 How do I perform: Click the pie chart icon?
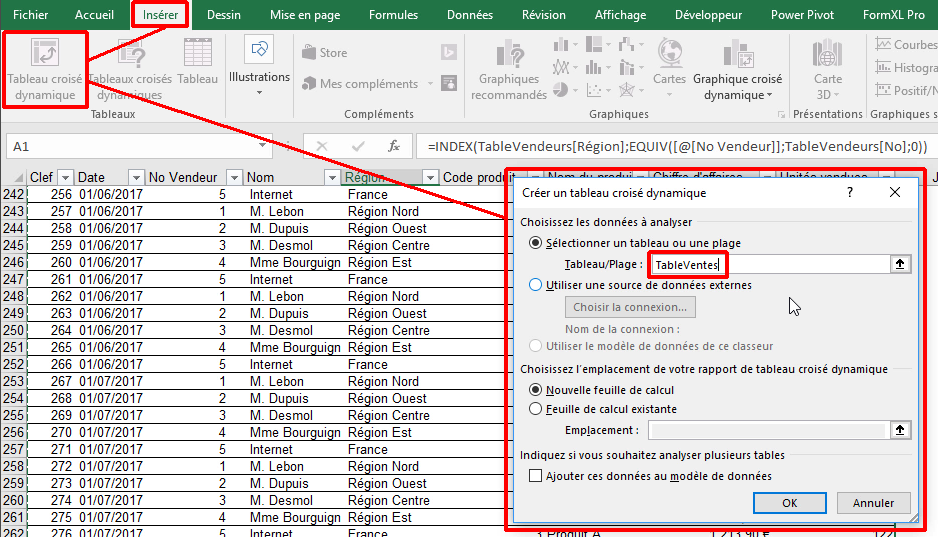[561, 90]
